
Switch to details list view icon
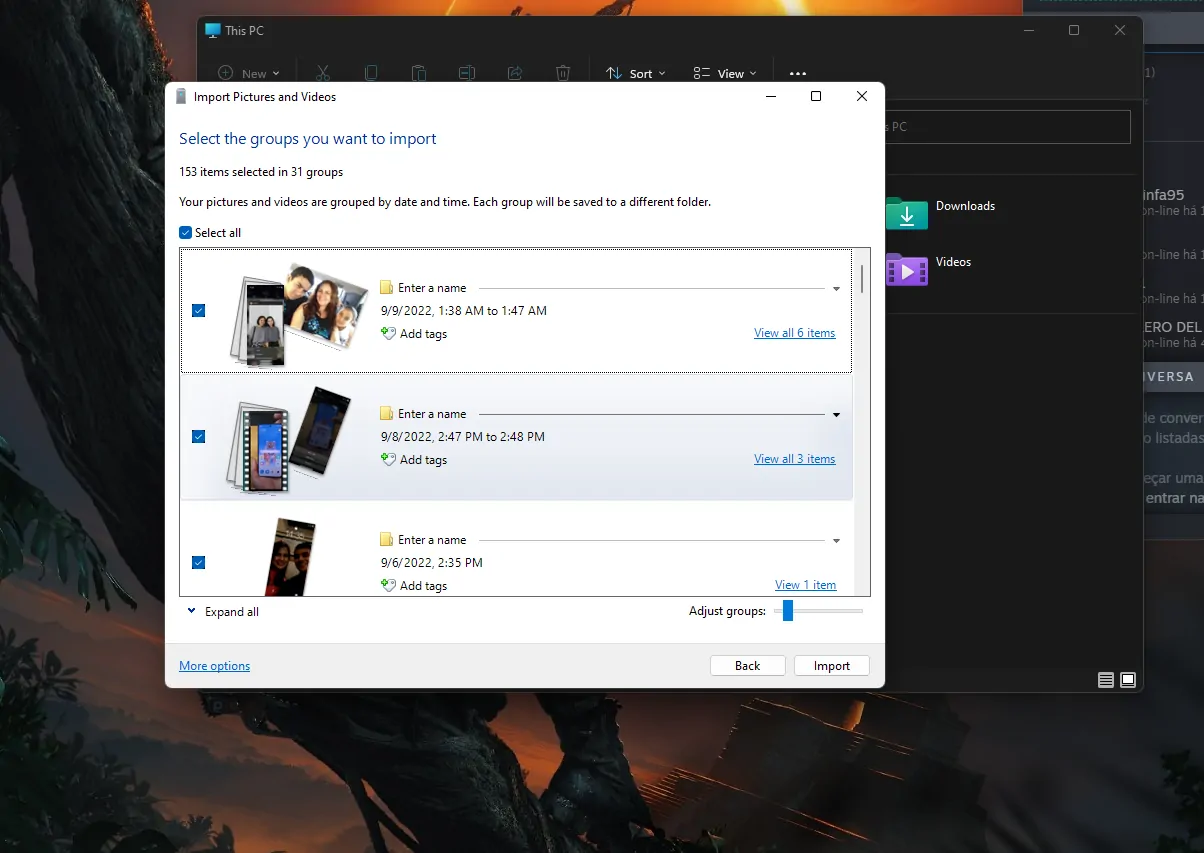[1106, 680]
